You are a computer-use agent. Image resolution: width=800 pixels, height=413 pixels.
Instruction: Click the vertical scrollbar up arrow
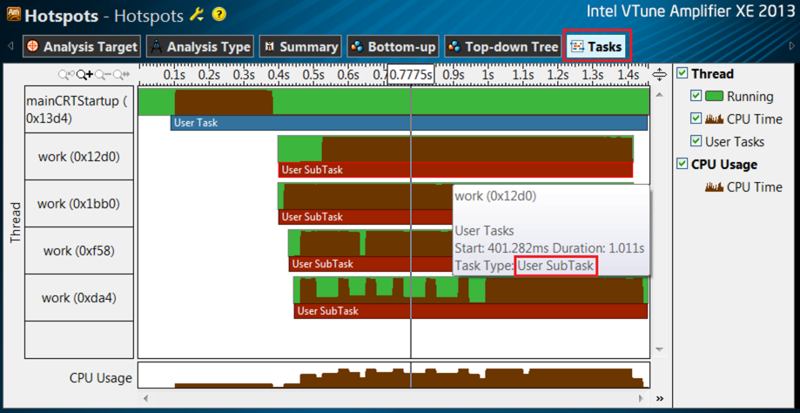pyautogui.click(x=659, y=95)
